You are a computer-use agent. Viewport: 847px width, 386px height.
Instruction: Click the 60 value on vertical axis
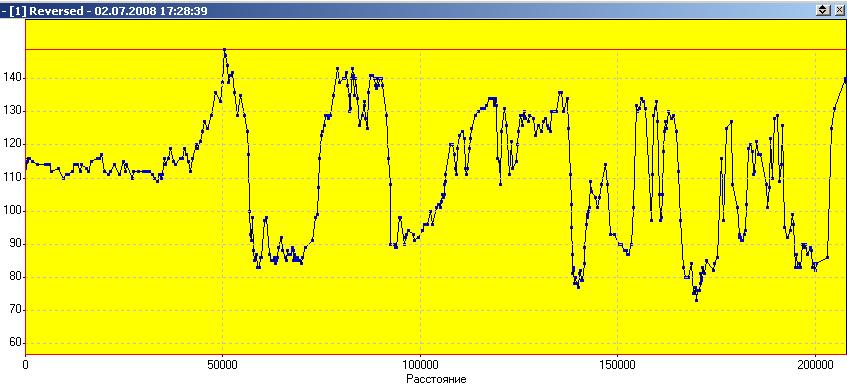(x=14, y=343)
